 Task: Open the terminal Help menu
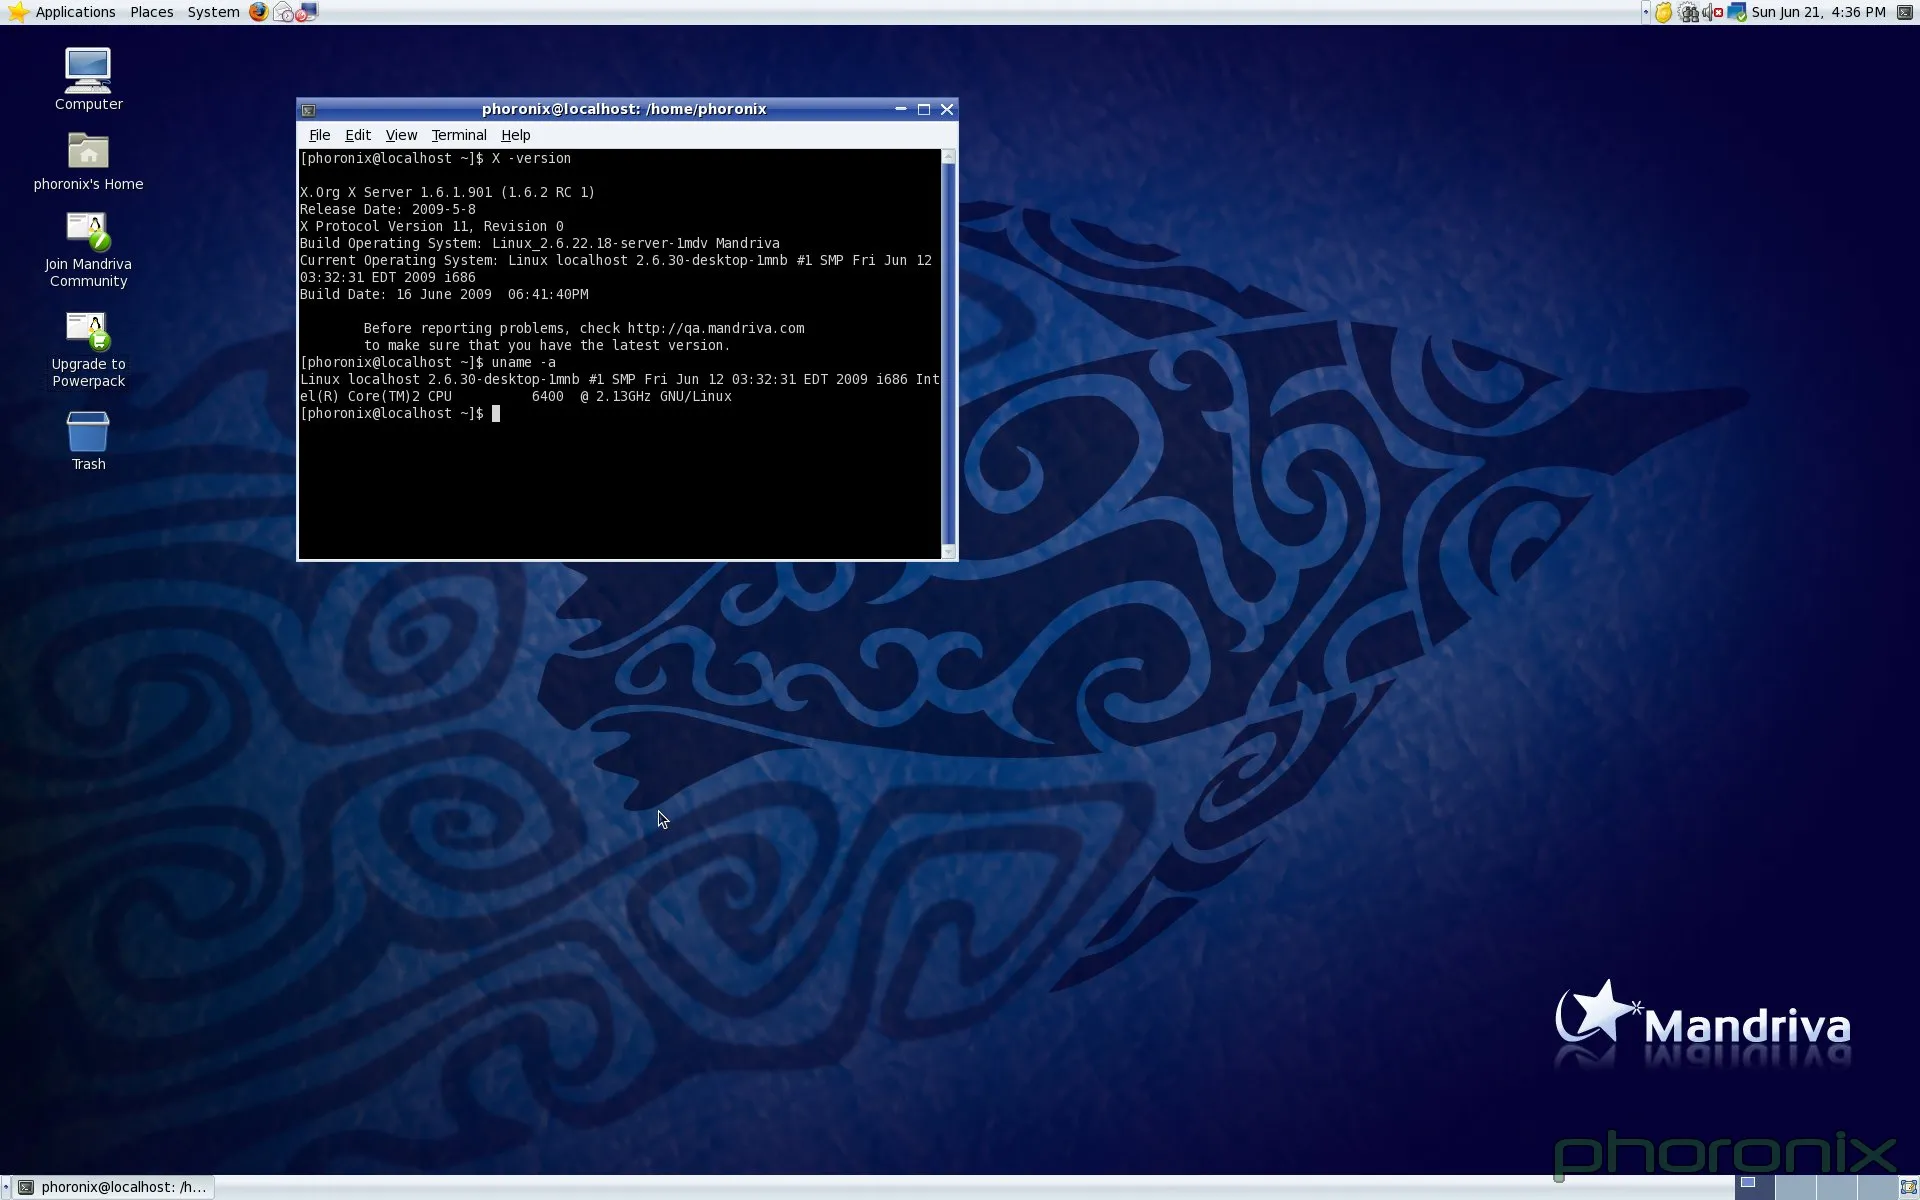pos(515,135)
